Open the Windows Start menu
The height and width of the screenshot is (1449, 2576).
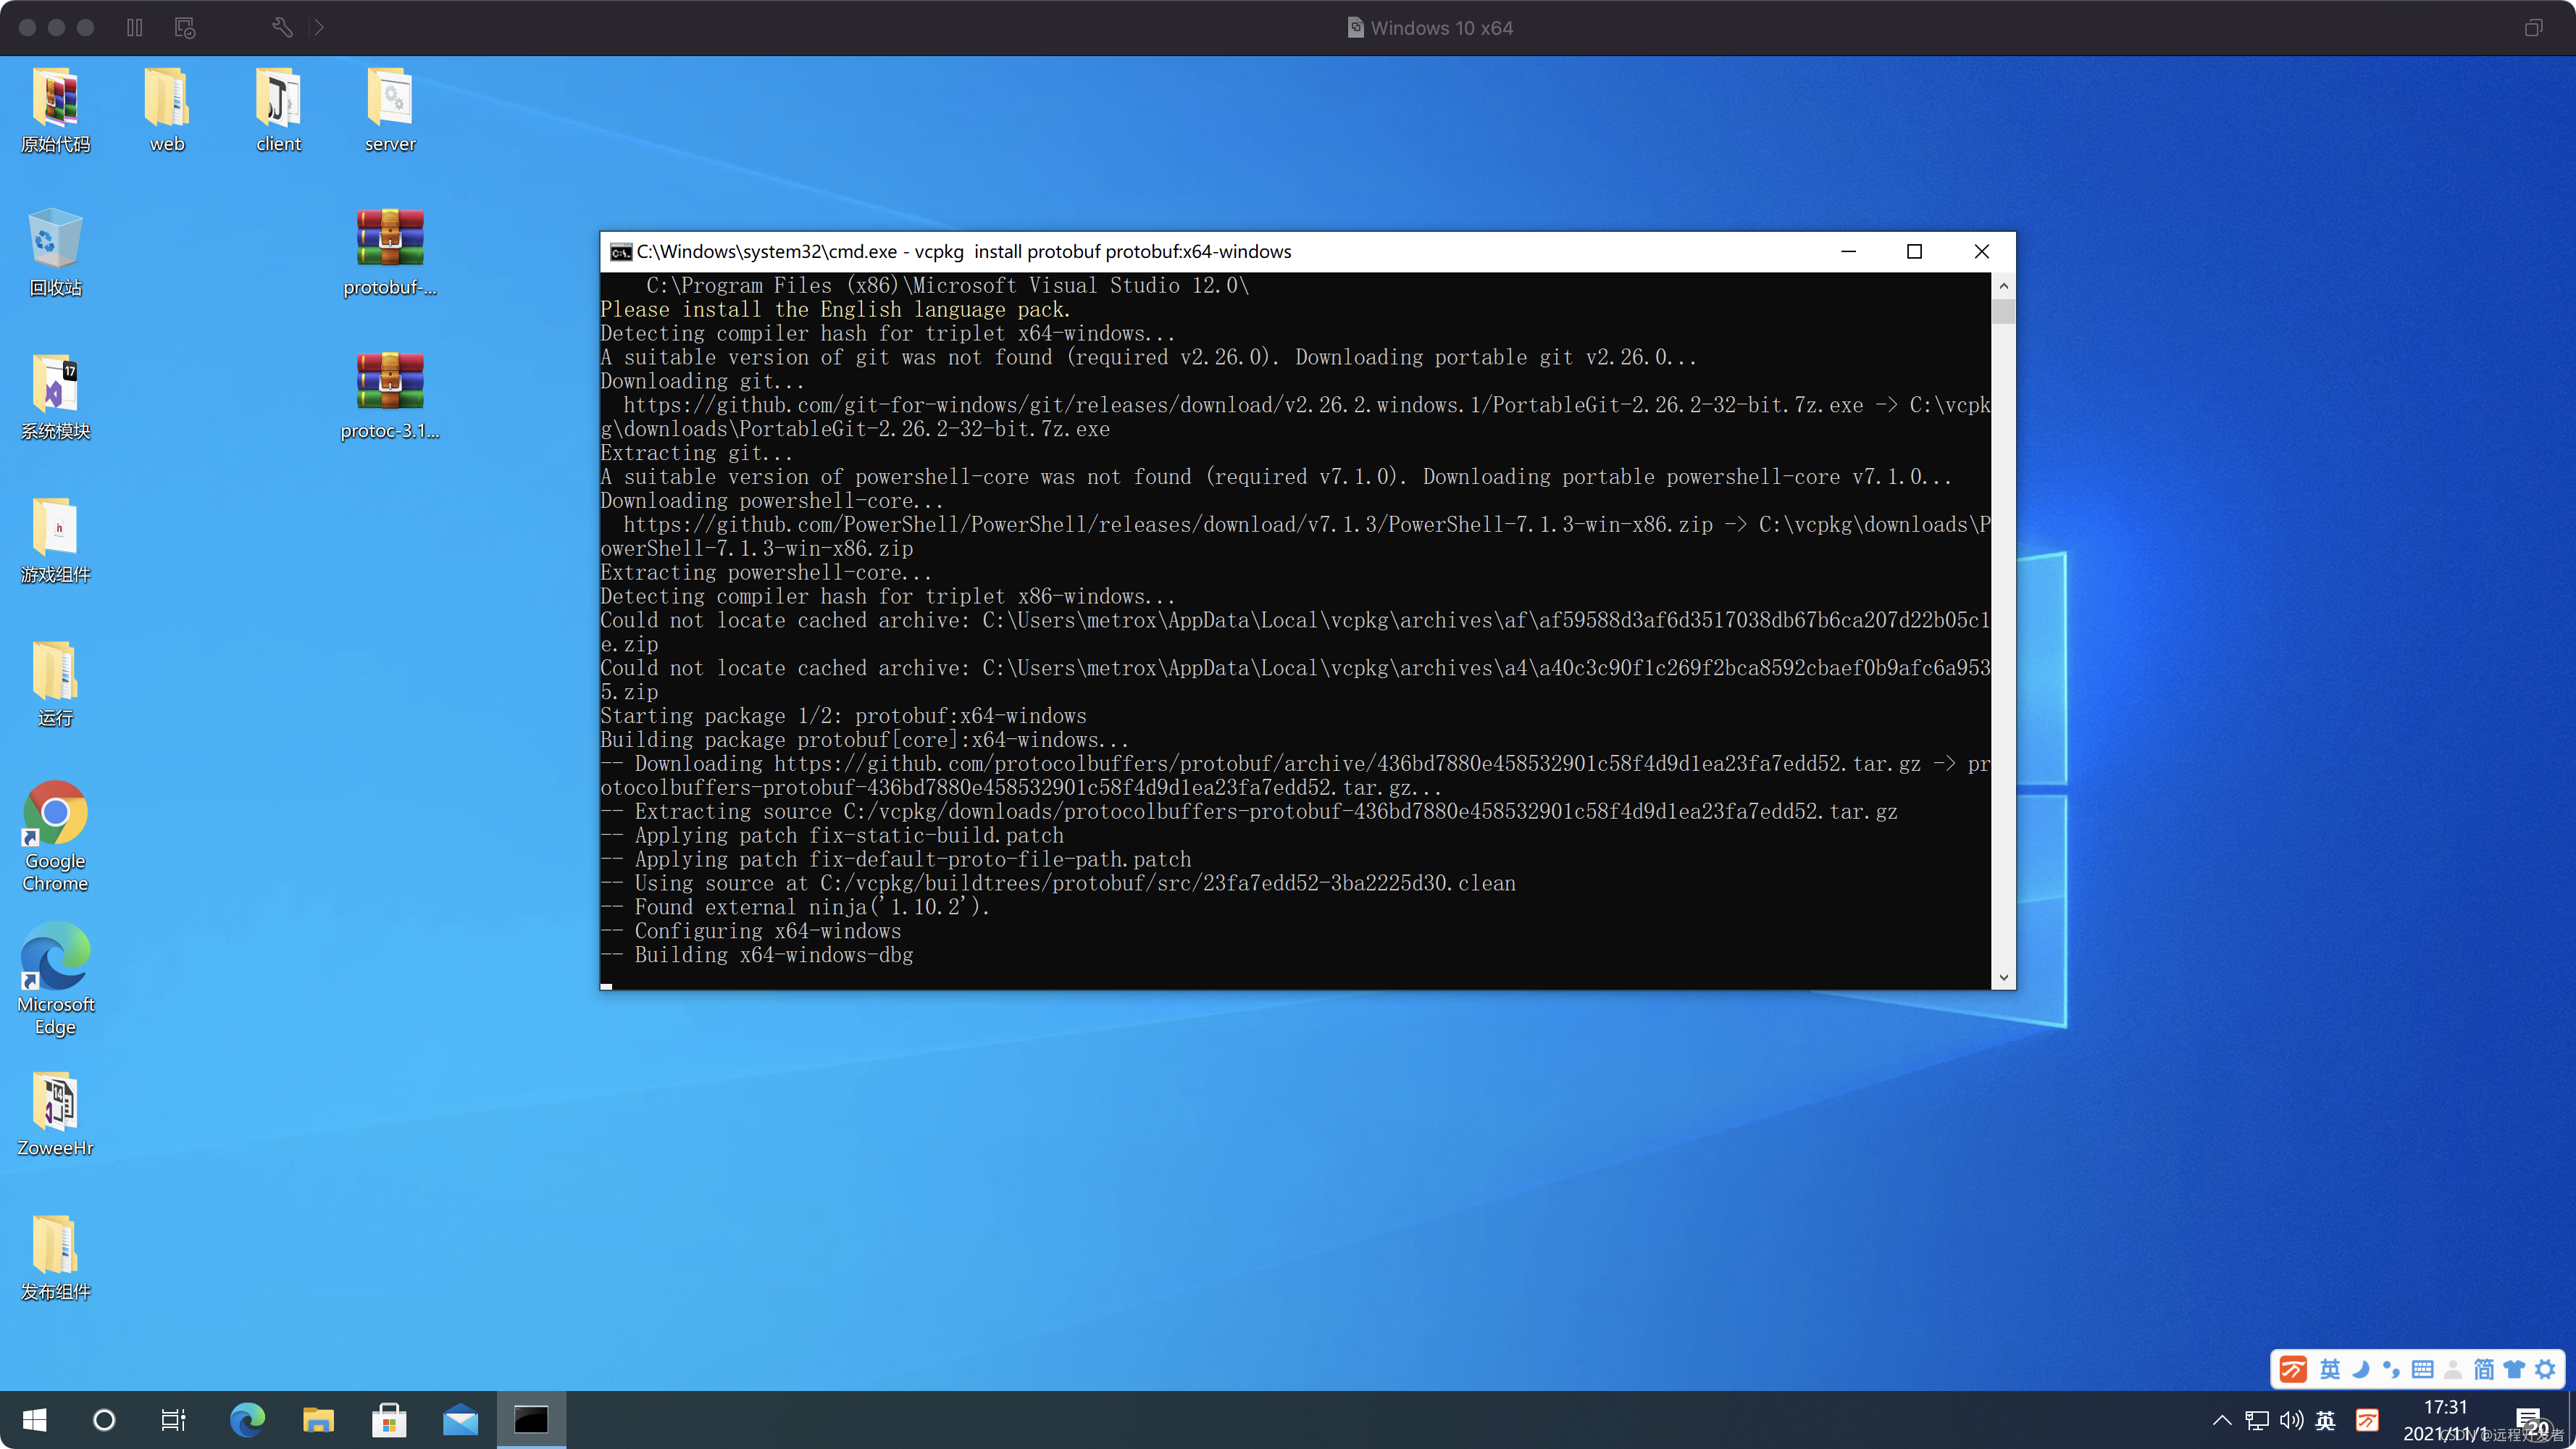click(34, 1420)
